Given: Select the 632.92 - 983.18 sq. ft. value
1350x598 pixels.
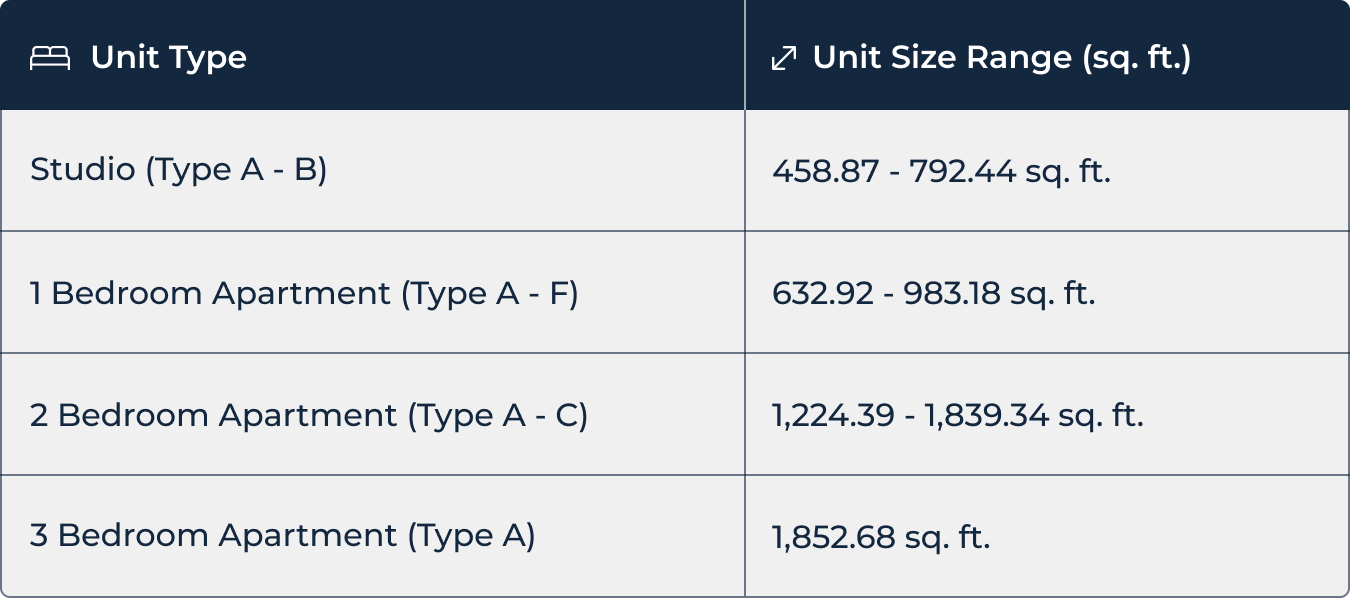Looking at the screenshot, I should (934, 293).
